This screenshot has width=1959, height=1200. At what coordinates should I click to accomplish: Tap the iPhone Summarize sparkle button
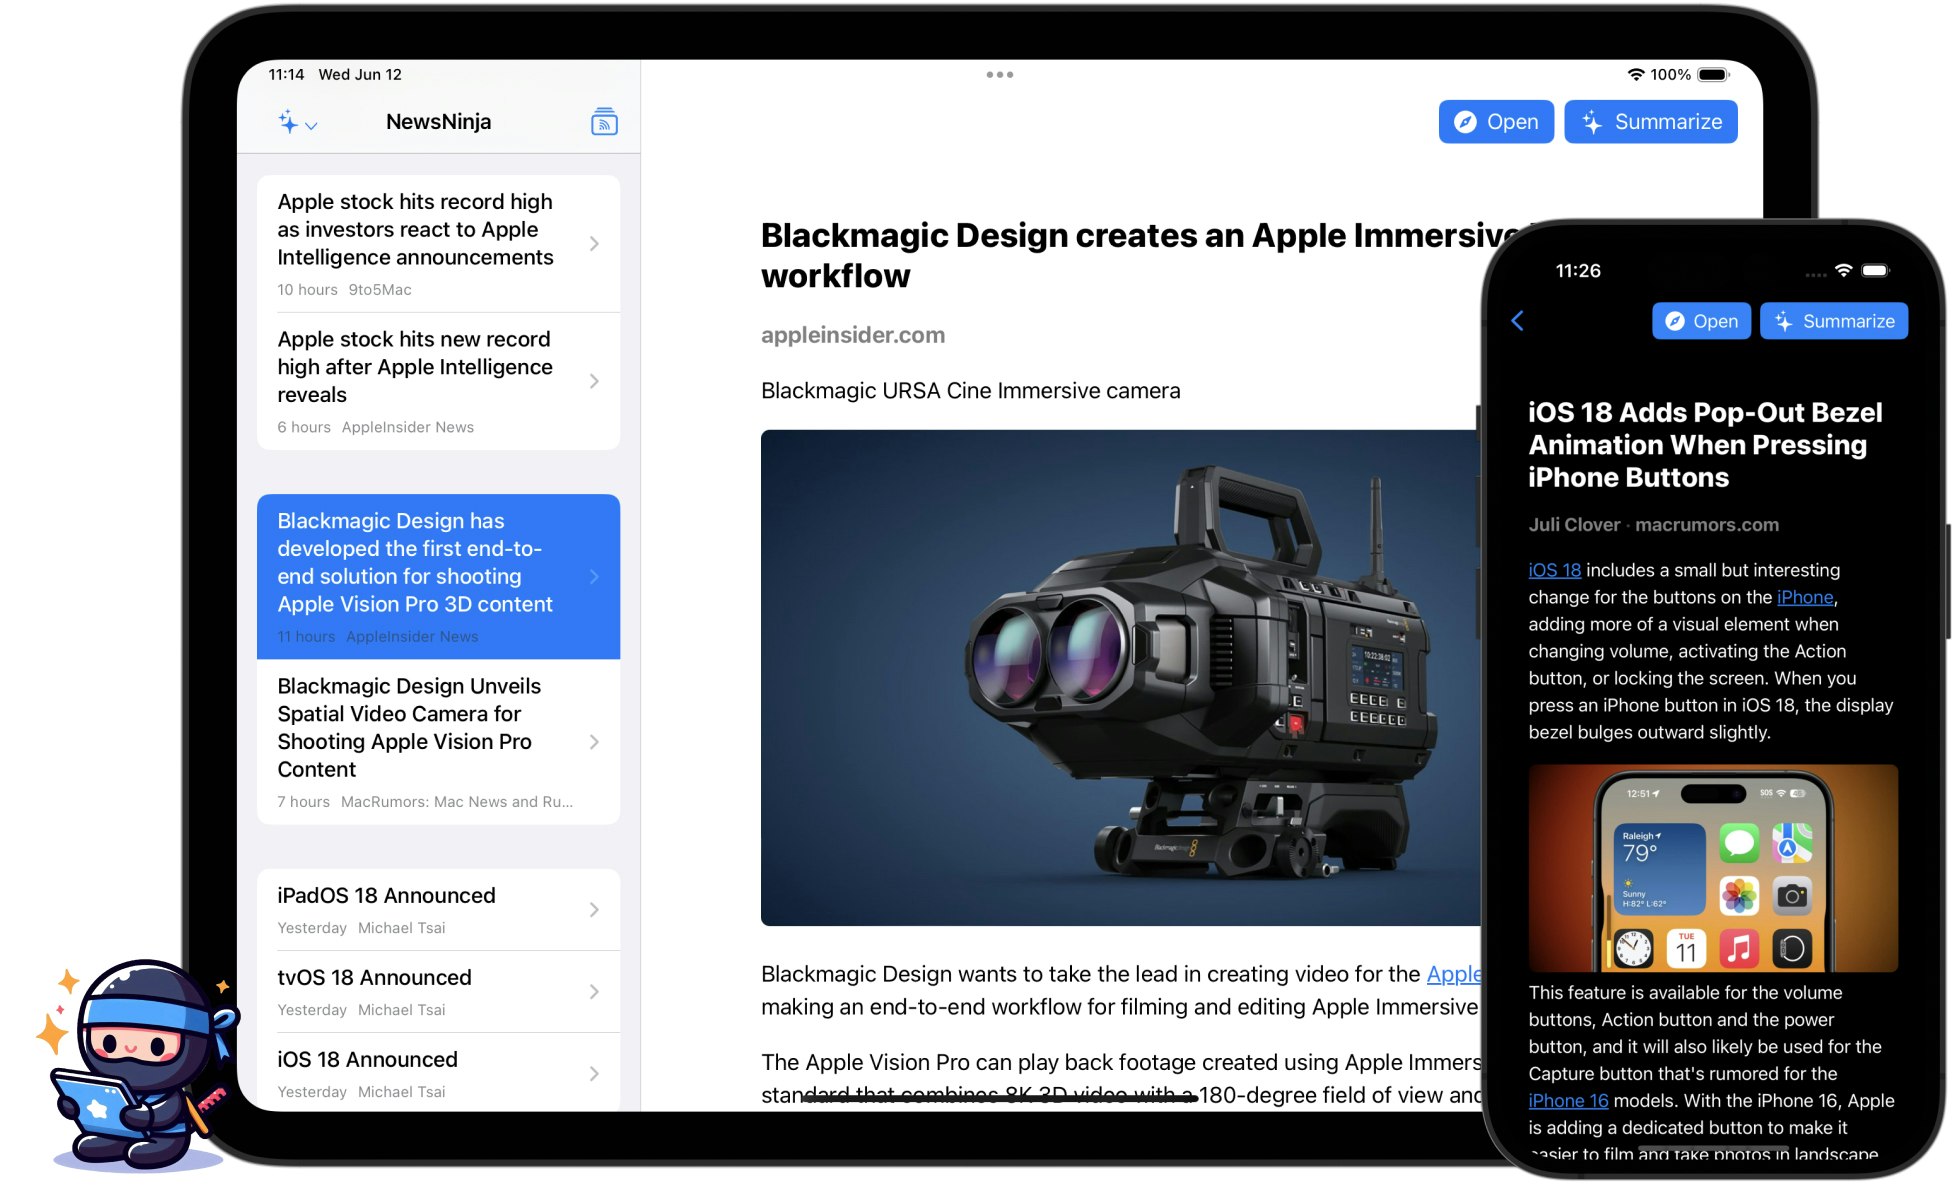pos(1833,321)
